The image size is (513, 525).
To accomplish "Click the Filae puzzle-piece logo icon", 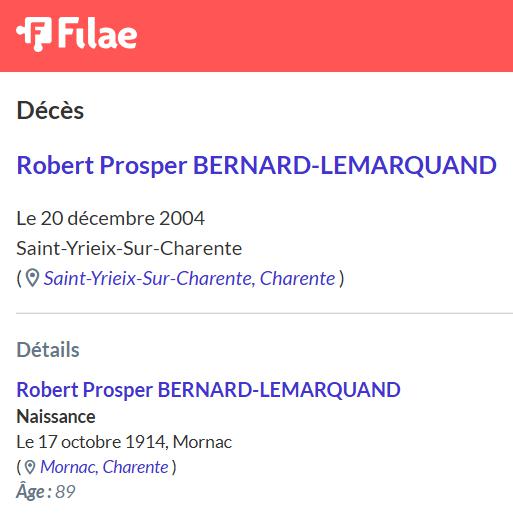I will click(34, 34).
